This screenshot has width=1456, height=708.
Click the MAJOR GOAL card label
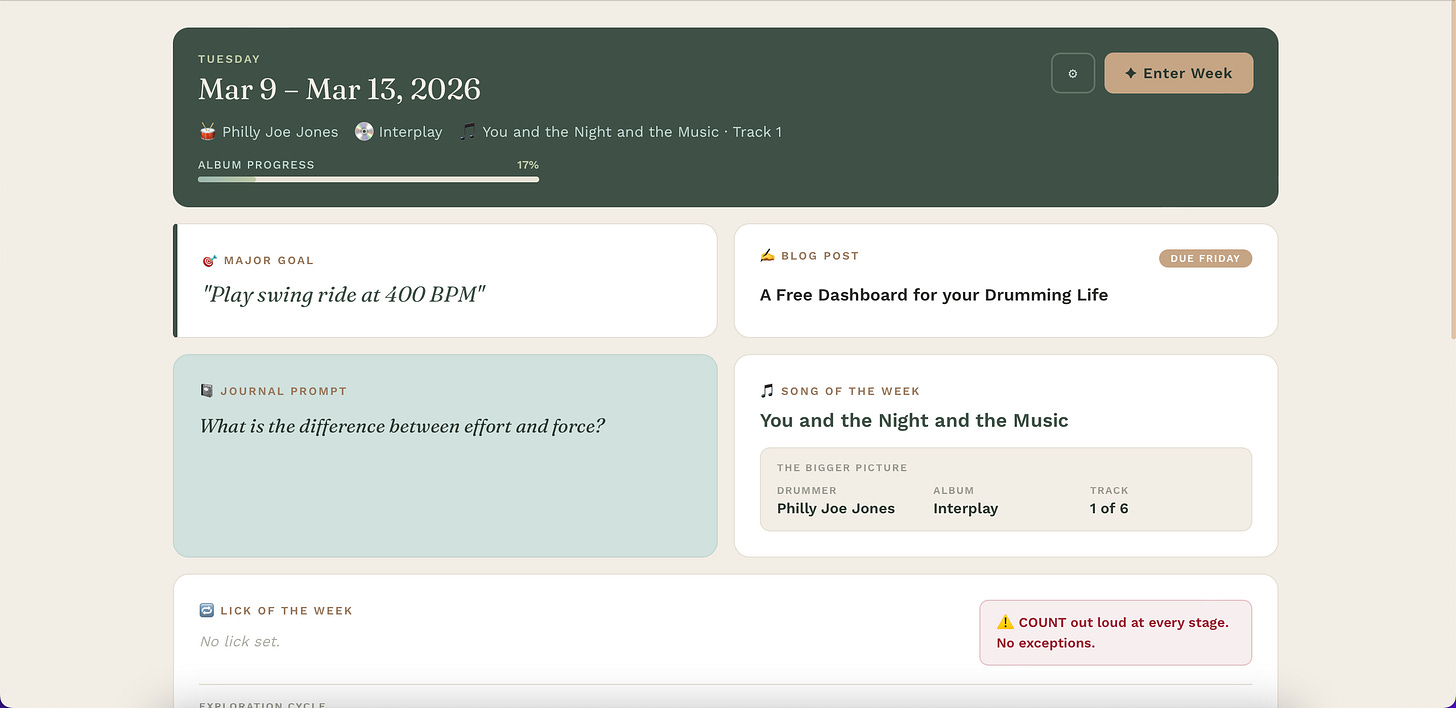269,260
